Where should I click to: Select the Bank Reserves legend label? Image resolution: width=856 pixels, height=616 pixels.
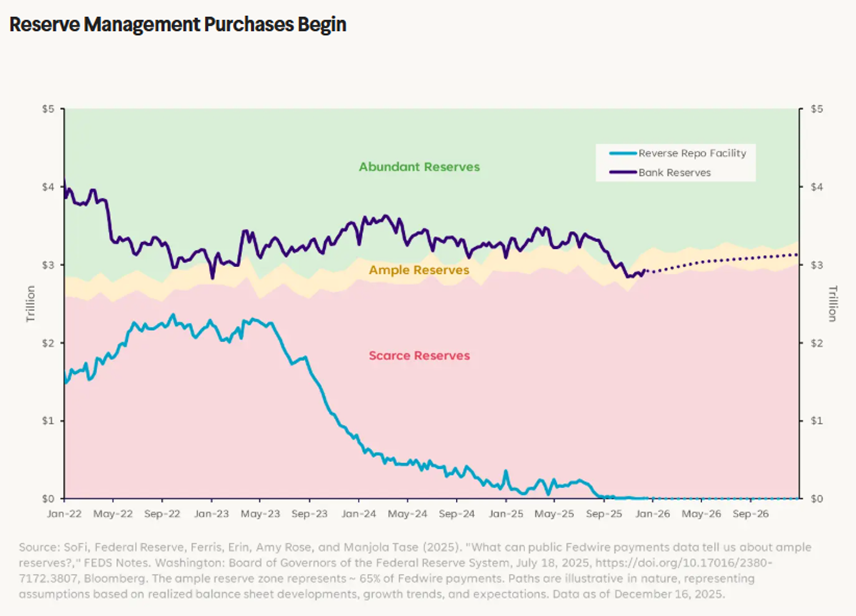tap(674, 173)
